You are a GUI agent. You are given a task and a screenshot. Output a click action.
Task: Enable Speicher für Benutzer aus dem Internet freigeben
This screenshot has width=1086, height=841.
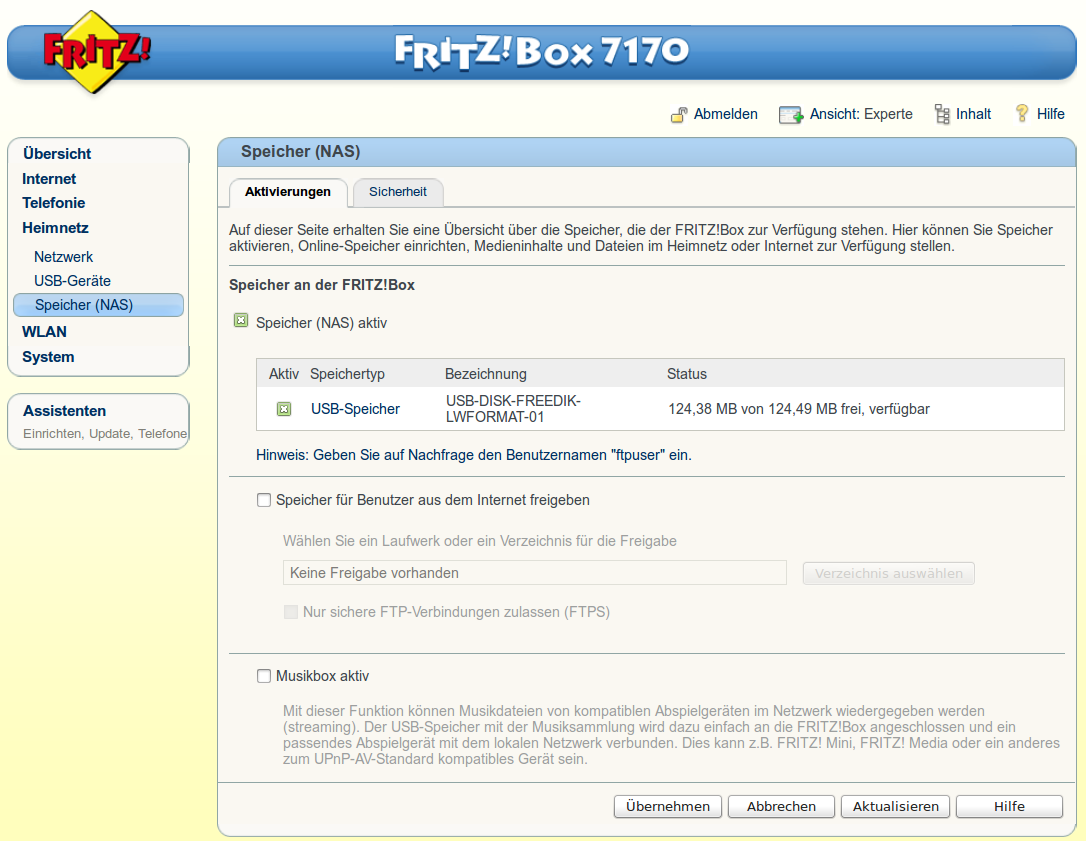pos(264,500)
